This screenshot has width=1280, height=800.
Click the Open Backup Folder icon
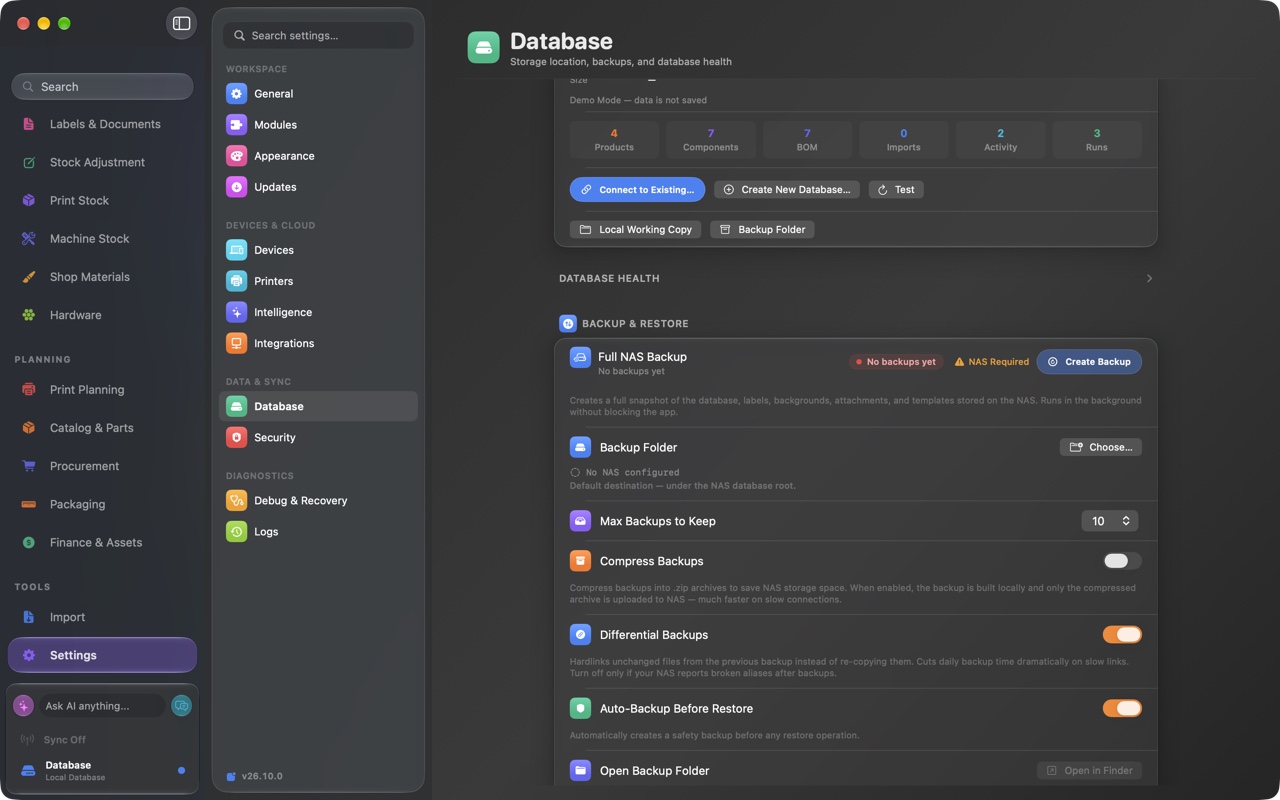[580, 771]
